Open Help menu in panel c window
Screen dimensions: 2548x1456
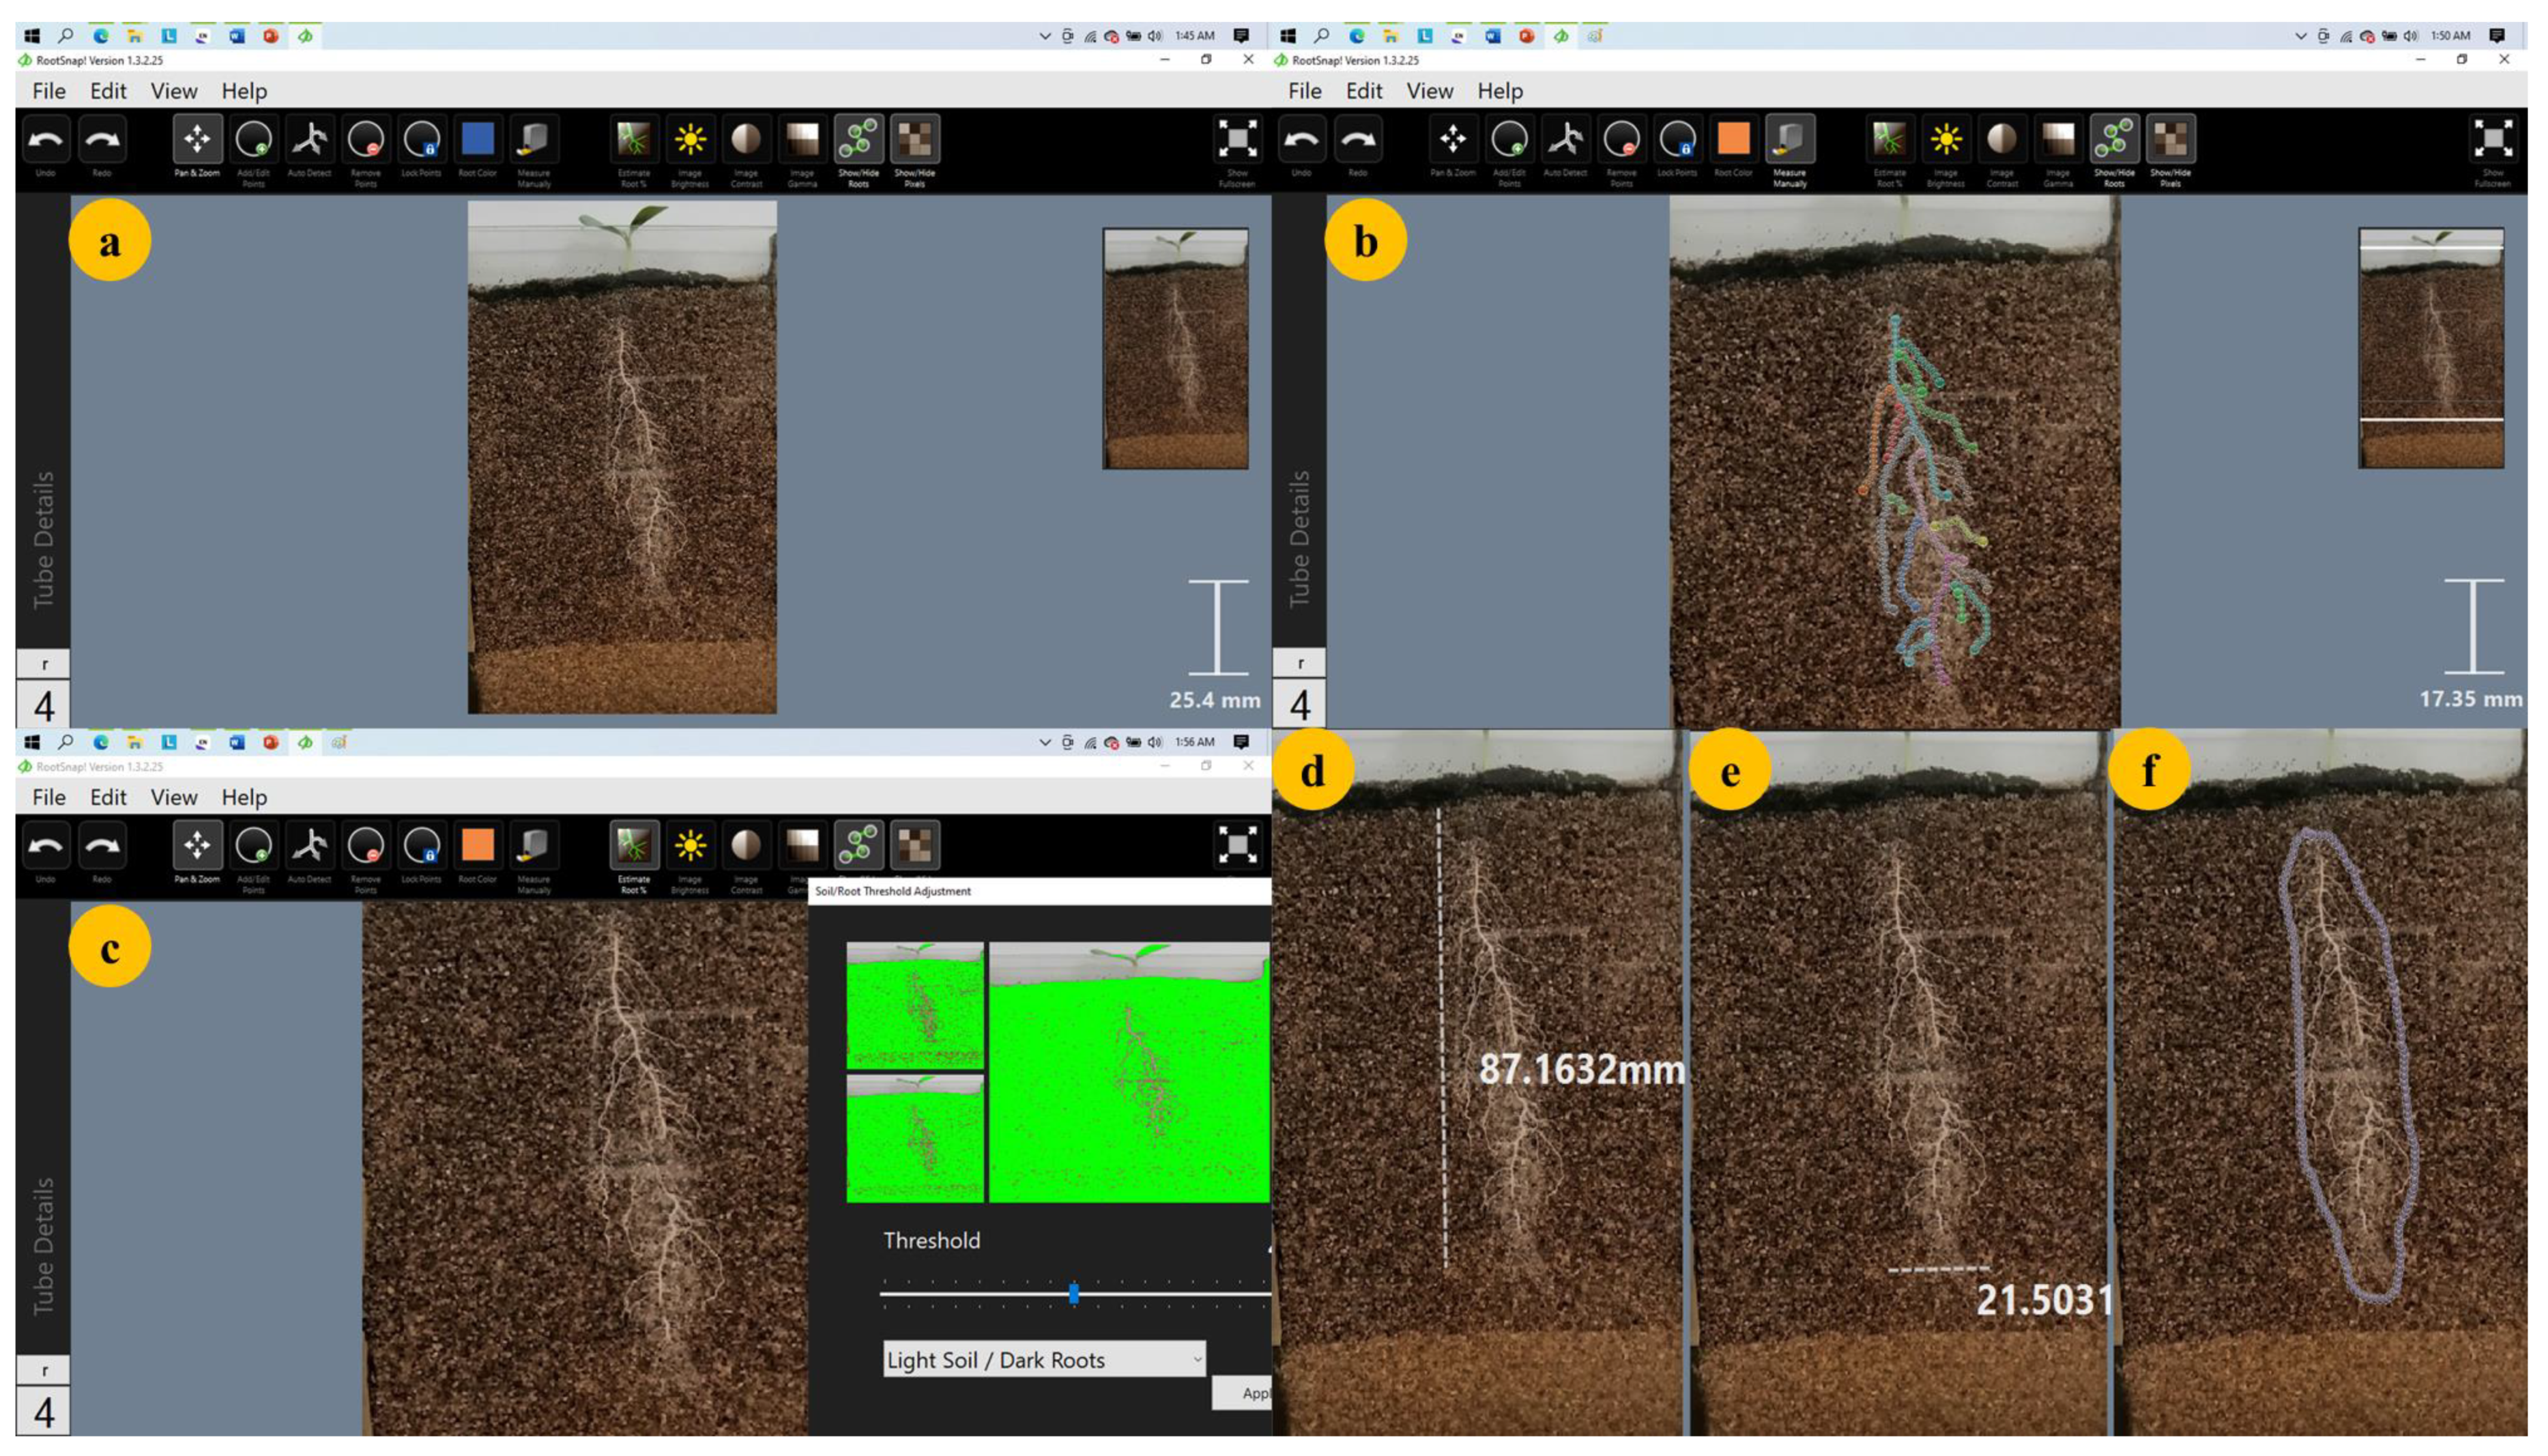tap(244, 797)
